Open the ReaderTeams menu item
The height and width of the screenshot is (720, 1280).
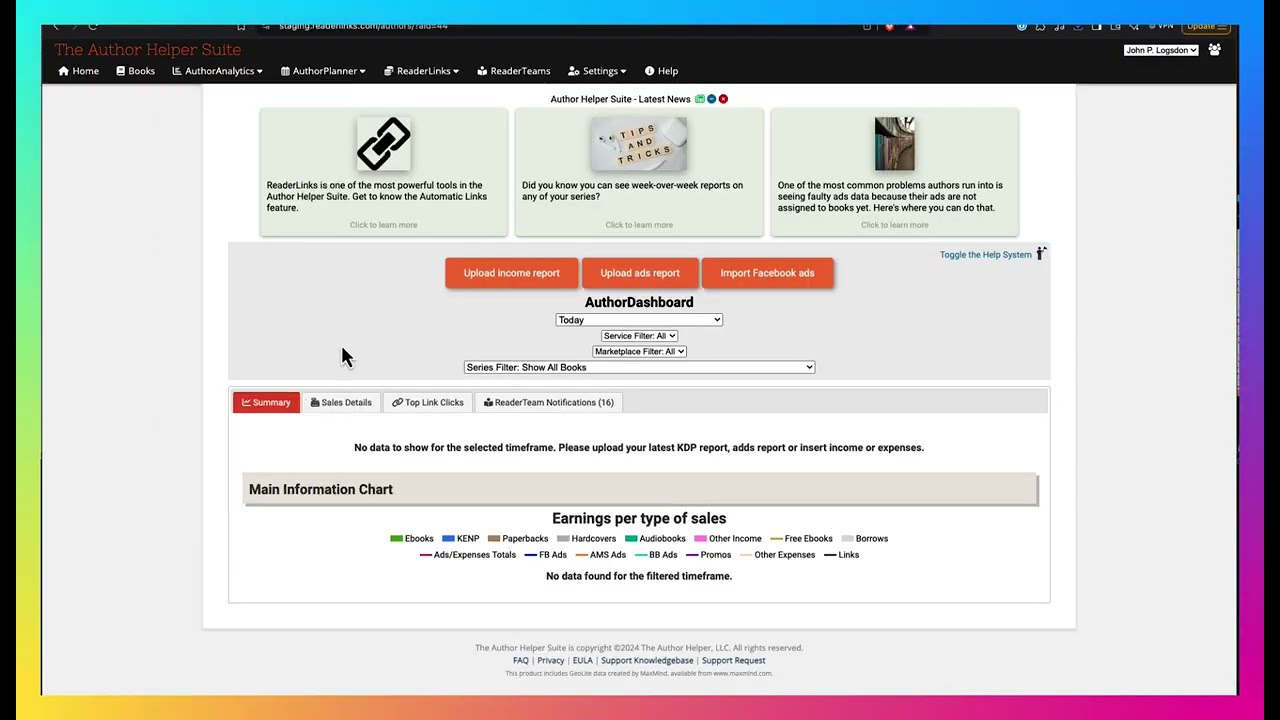[514, 71]
